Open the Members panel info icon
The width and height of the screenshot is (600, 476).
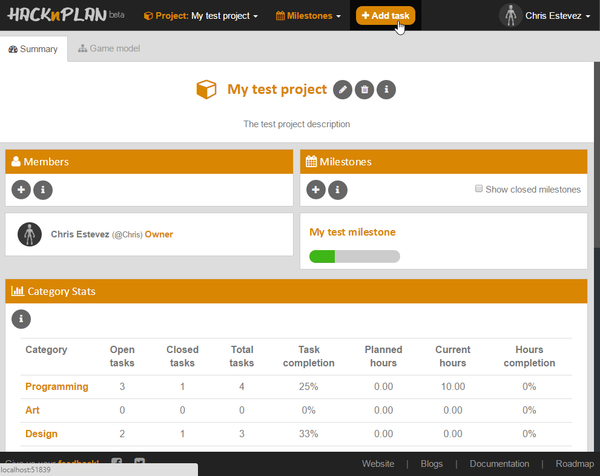point(43,190)
